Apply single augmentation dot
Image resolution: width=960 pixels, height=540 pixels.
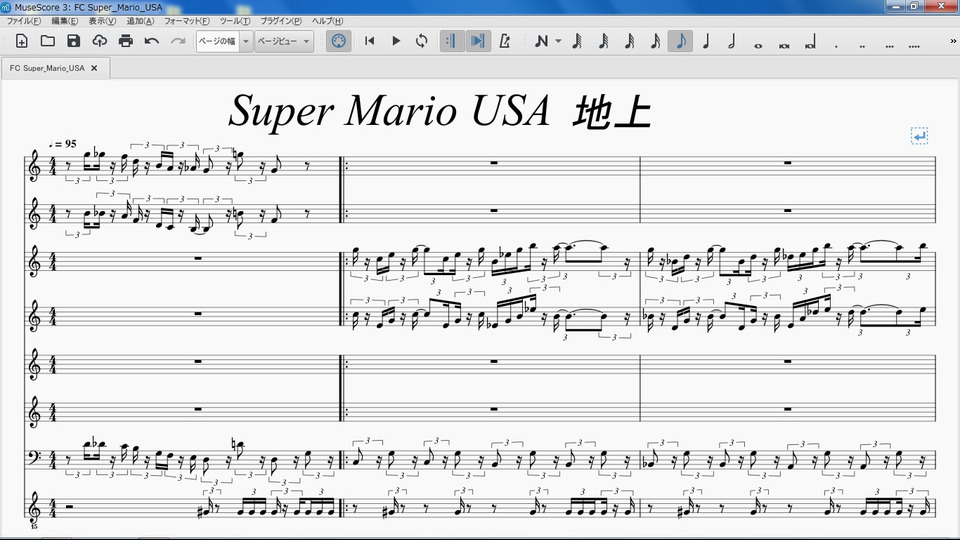click(x=836, y=45)
